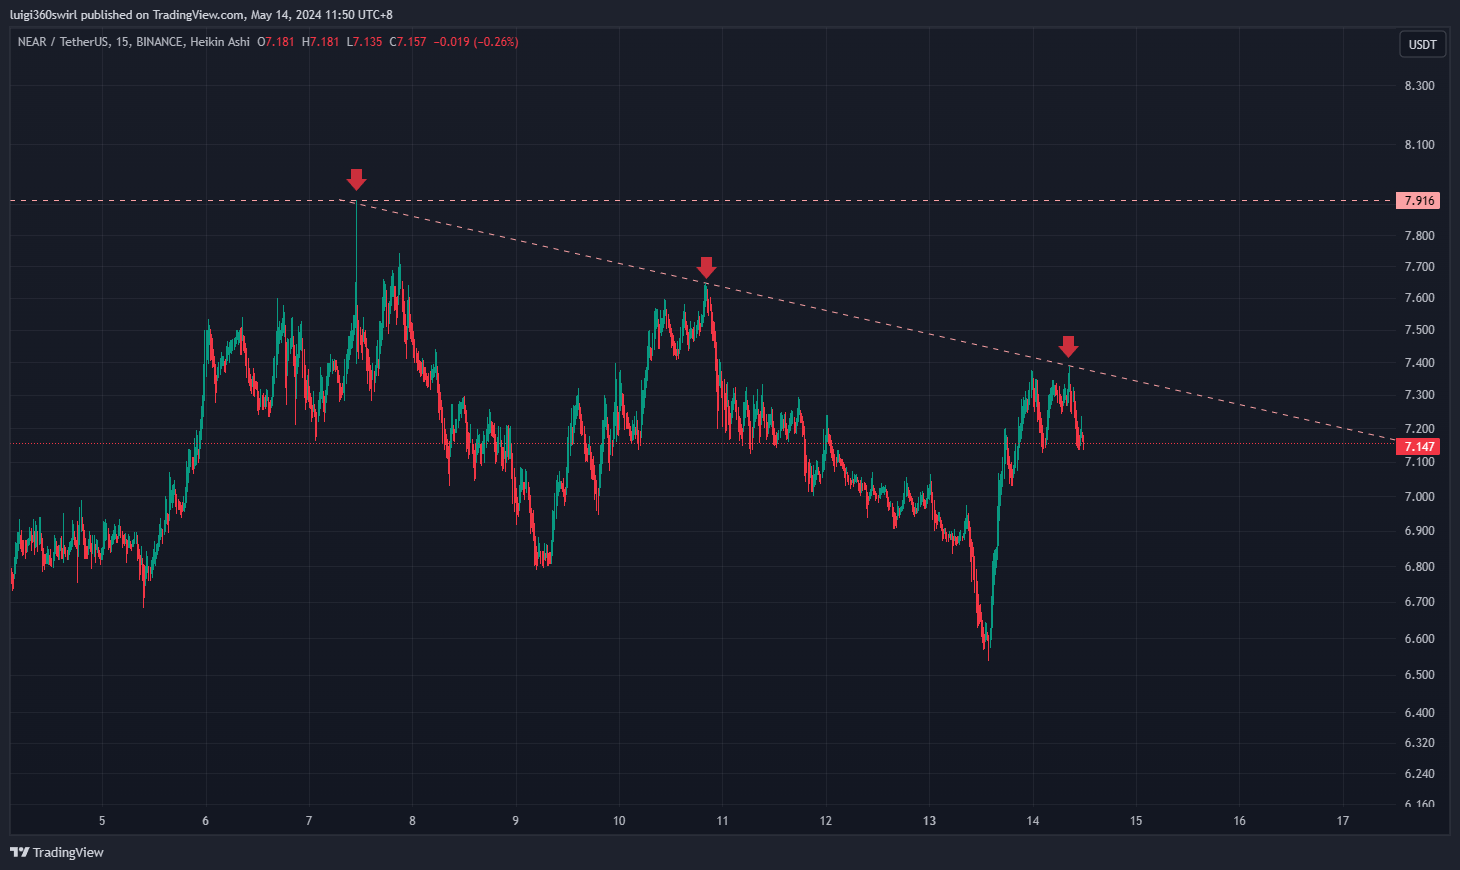This screenshot has height=870, width=1460.
Task: Select the down arrow above the day-14 peak
Action: coord(1068,347)
